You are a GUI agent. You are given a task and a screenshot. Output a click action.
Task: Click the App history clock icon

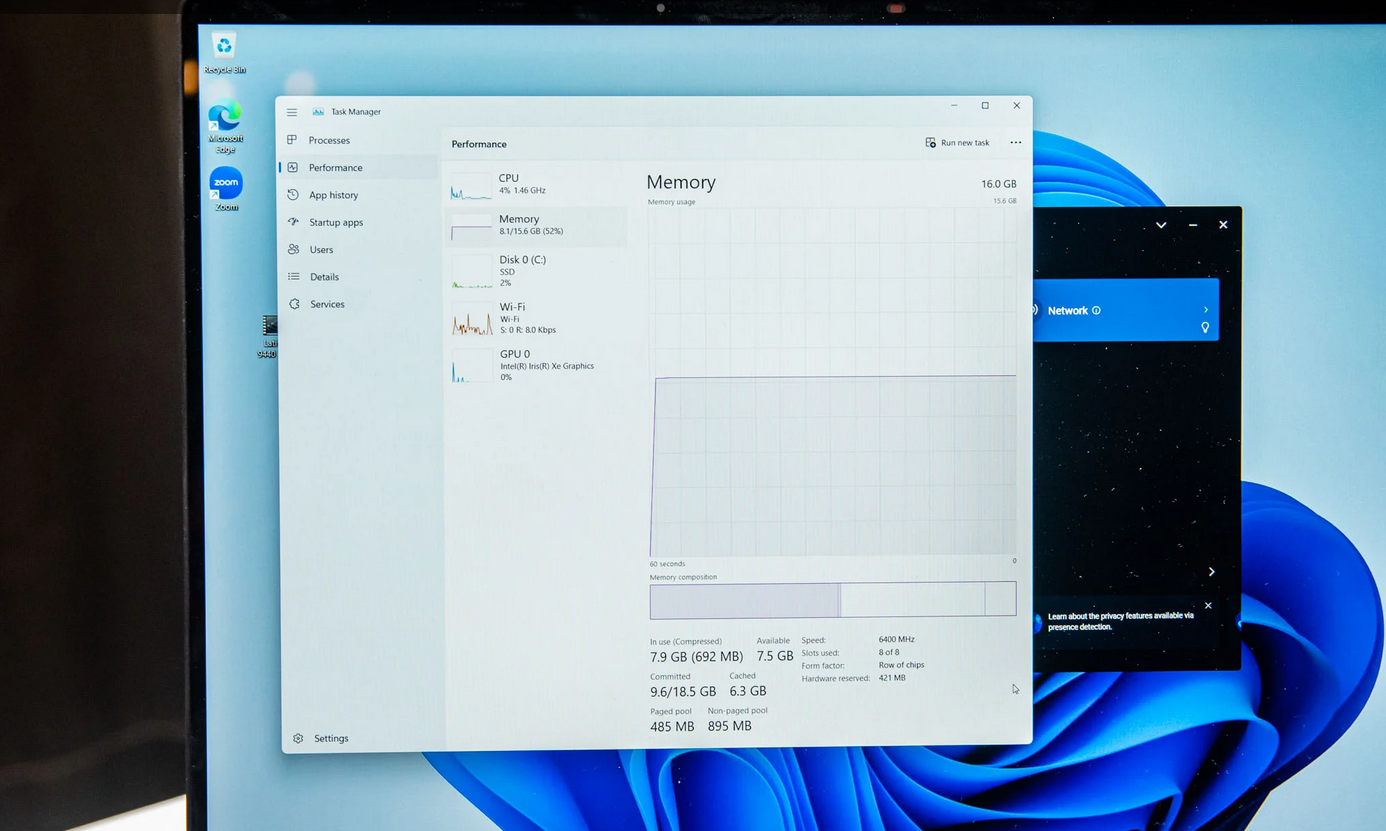tap(293, 195)
